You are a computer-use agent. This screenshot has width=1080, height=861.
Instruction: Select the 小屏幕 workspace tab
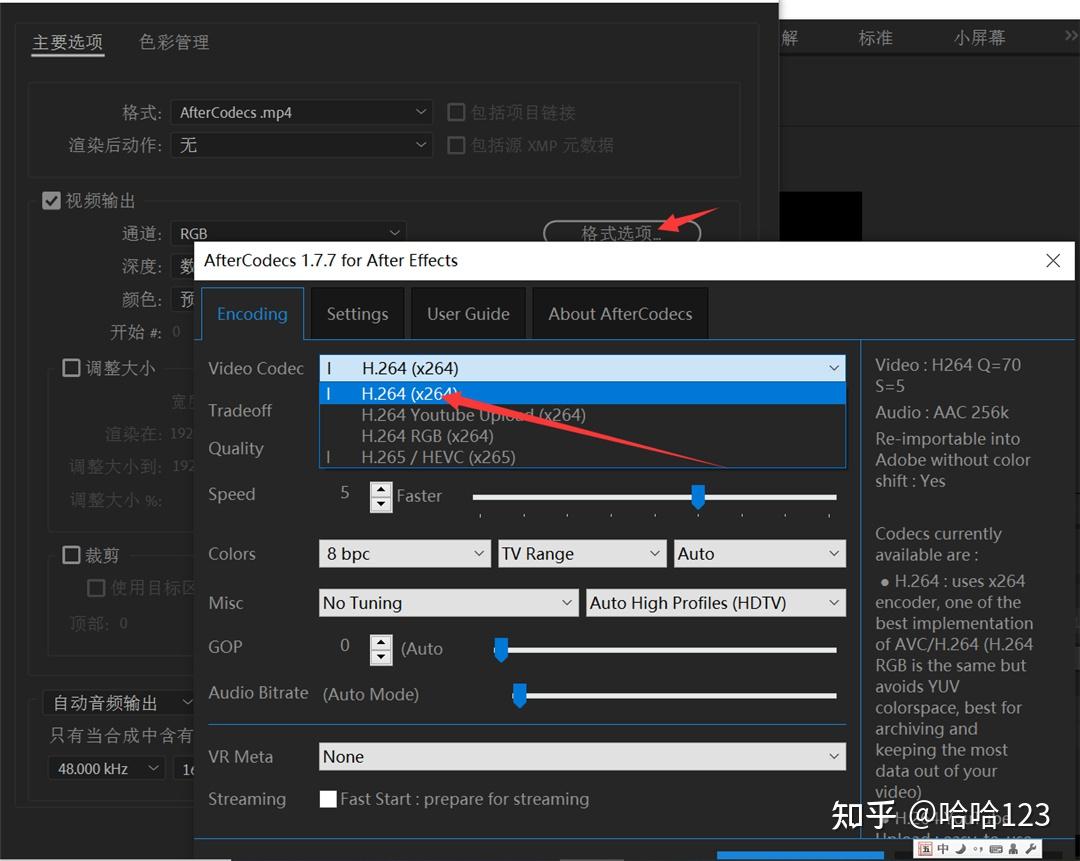(979, 37)
